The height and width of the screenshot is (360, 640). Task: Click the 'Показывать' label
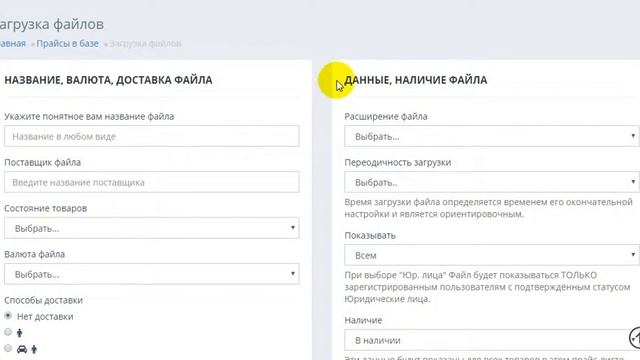click(x=370, y=236)
